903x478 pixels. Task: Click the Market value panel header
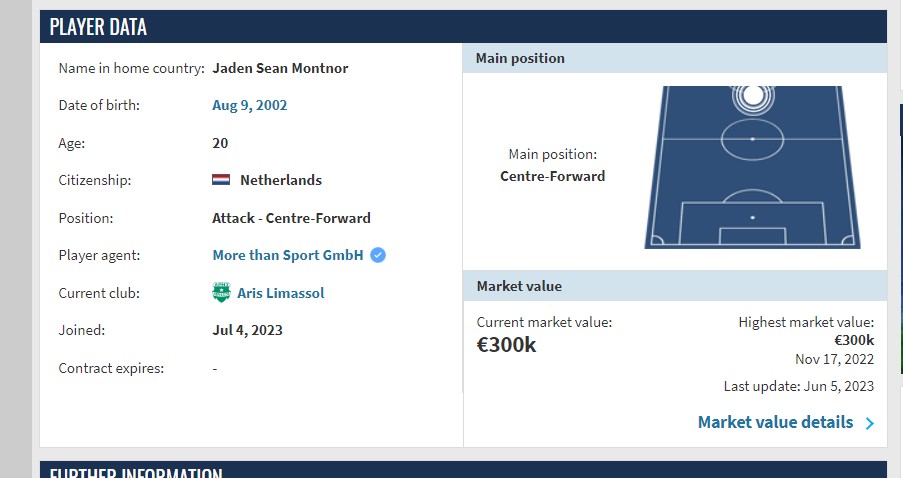click(675, 286)
